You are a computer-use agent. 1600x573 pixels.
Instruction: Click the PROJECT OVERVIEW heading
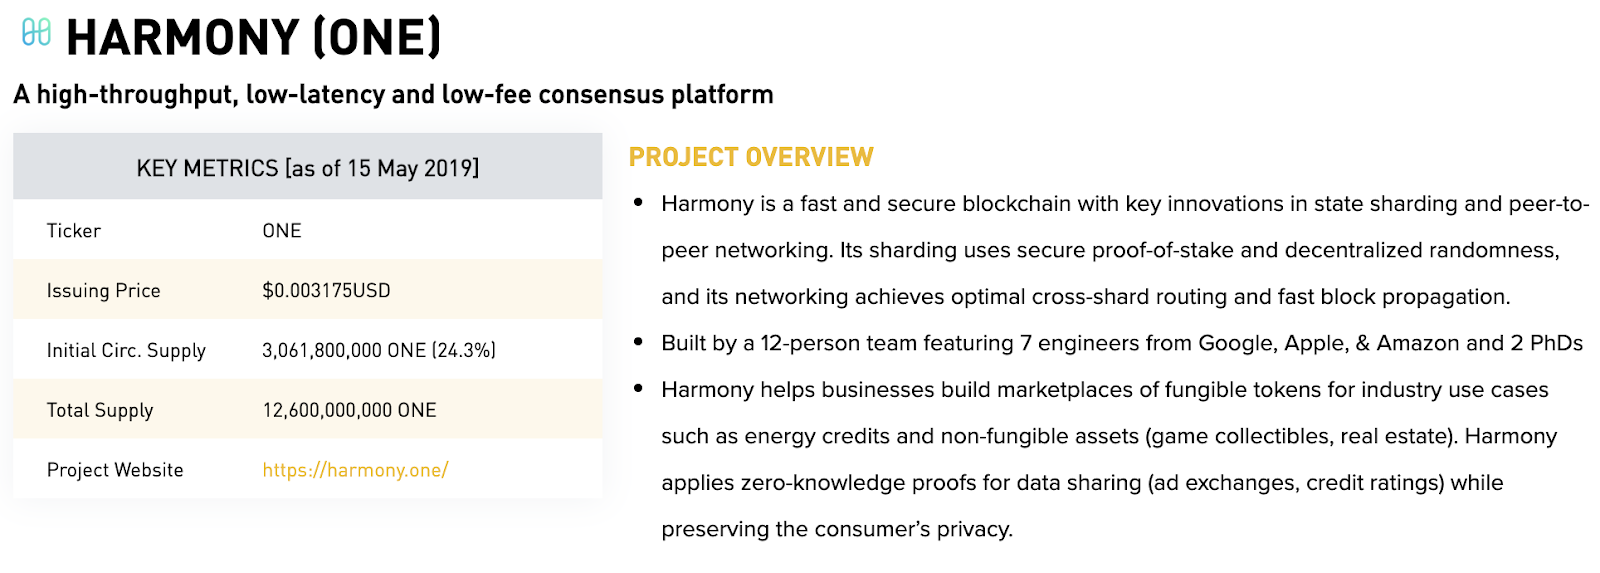click(x=751, y=157)
